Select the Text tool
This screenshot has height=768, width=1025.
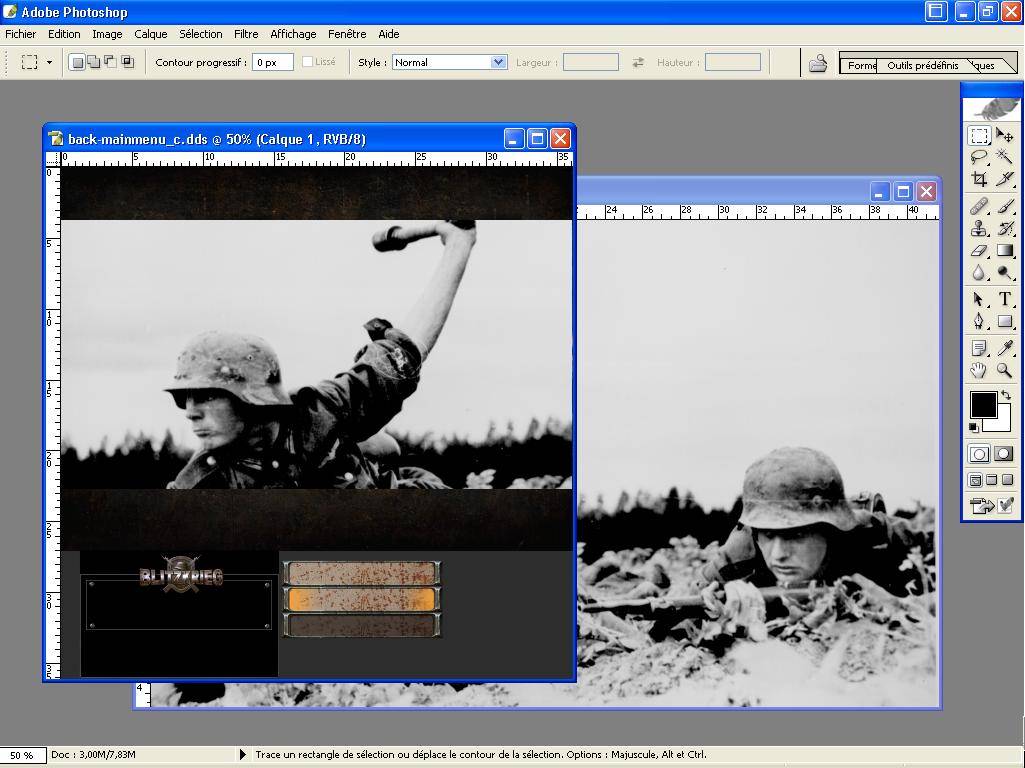coord(1004,299)
